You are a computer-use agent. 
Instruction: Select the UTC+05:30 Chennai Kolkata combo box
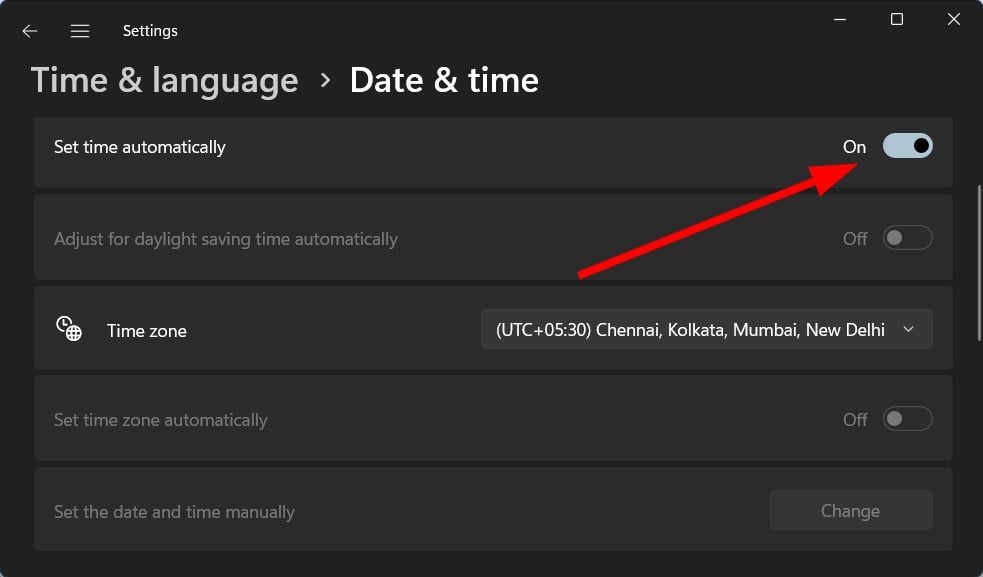click(707, 329)
